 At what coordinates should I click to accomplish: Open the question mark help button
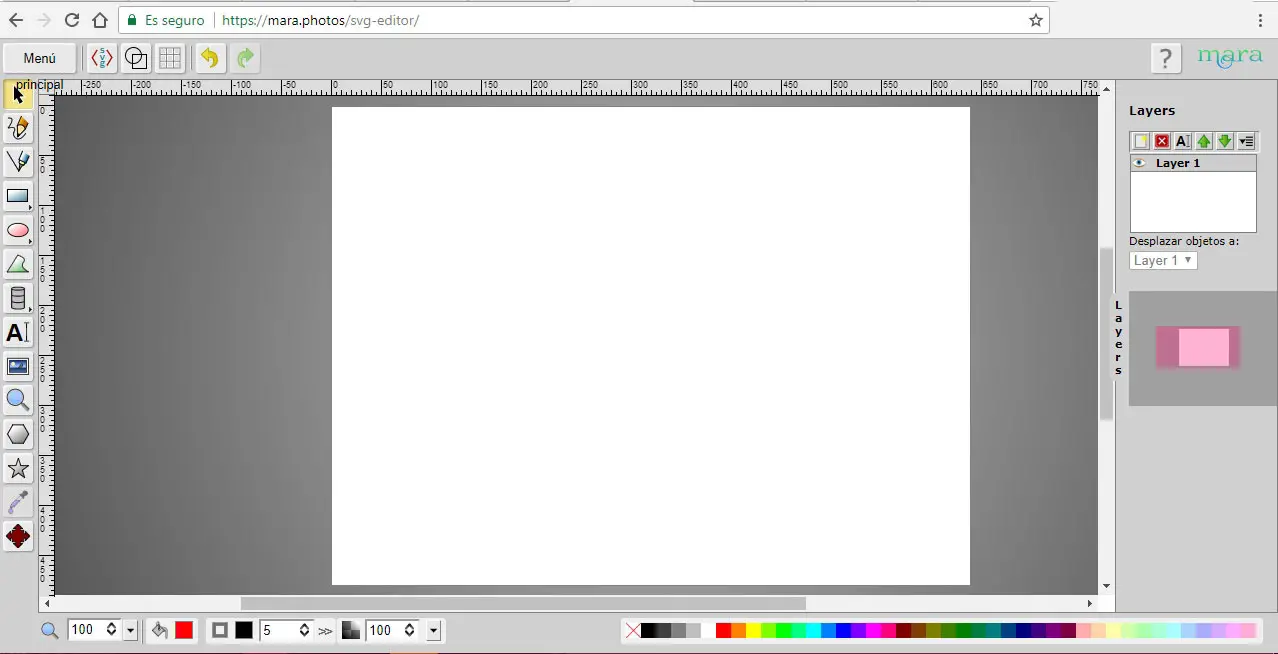(1165, 58)
